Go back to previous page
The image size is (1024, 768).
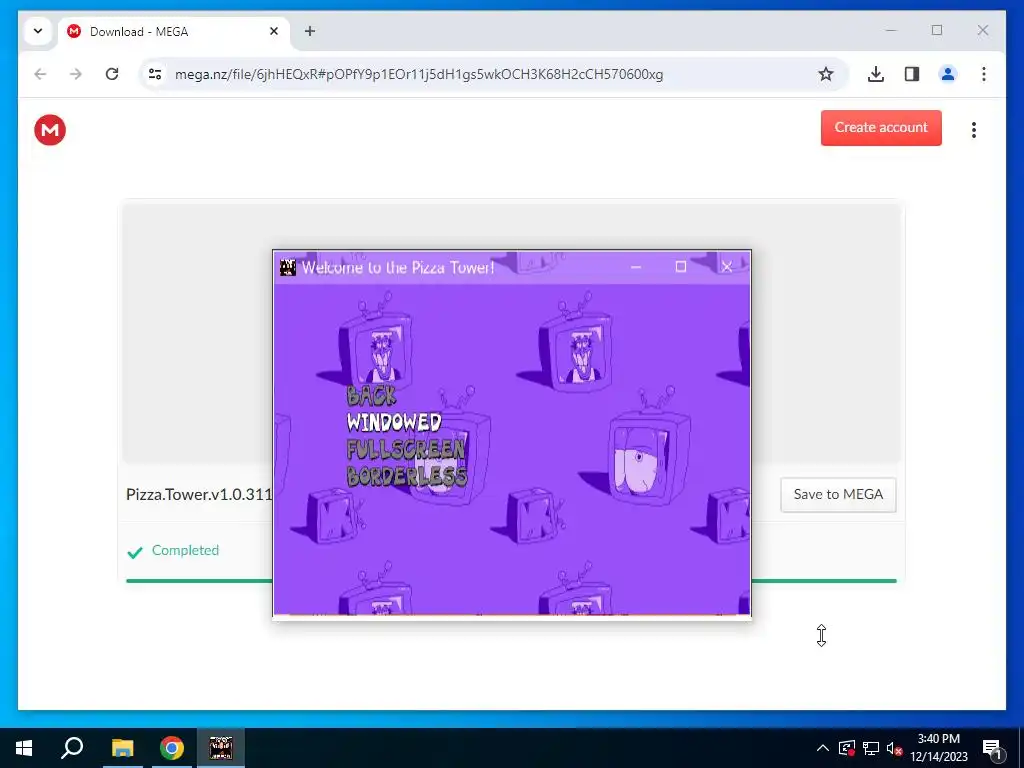[x=40, y=74]
